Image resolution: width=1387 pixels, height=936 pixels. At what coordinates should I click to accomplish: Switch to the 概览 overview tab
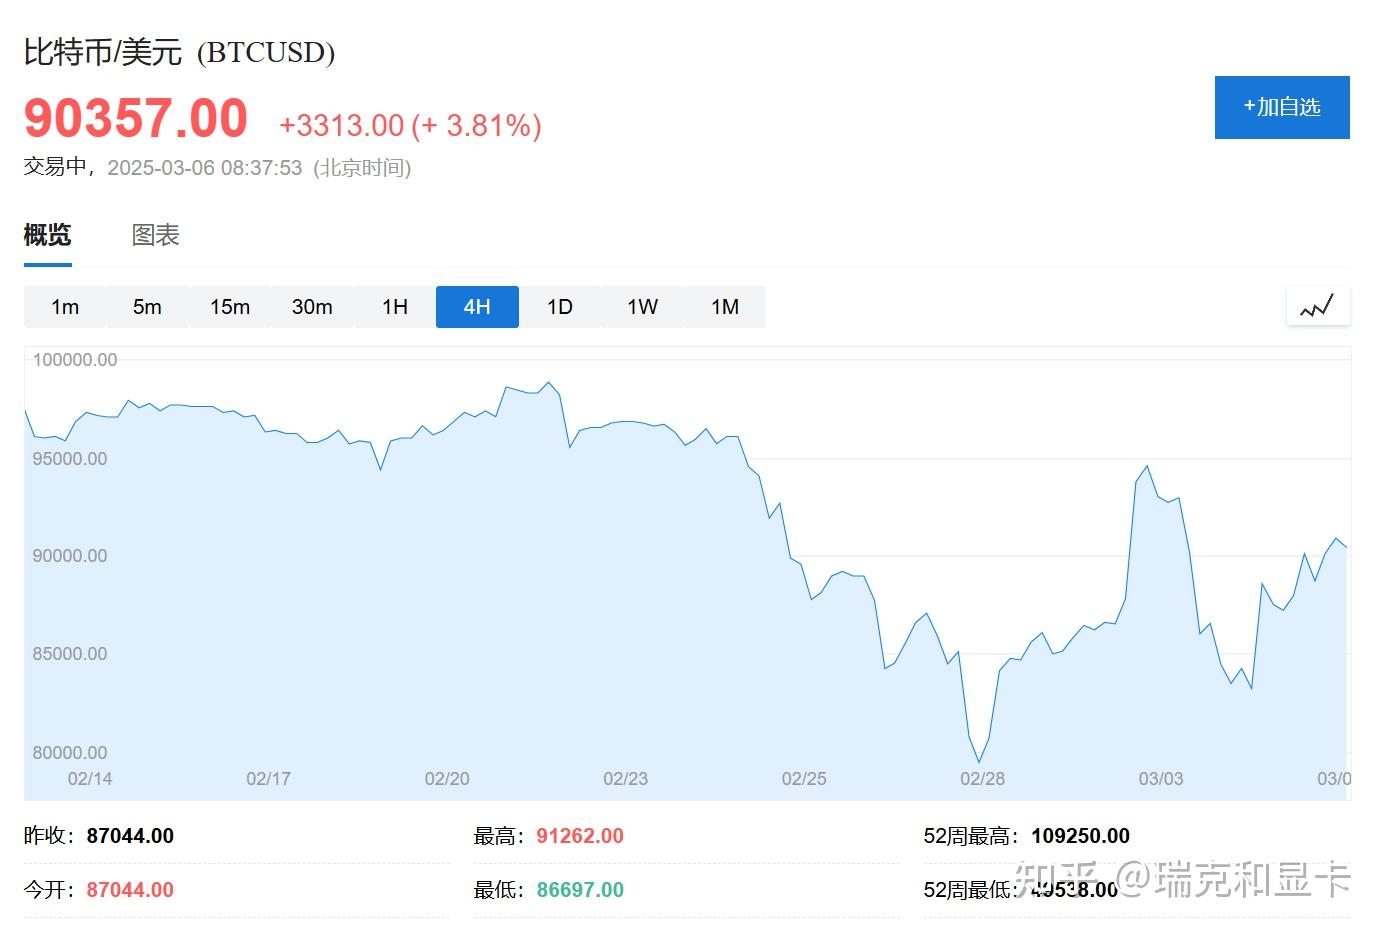point(47,235)
